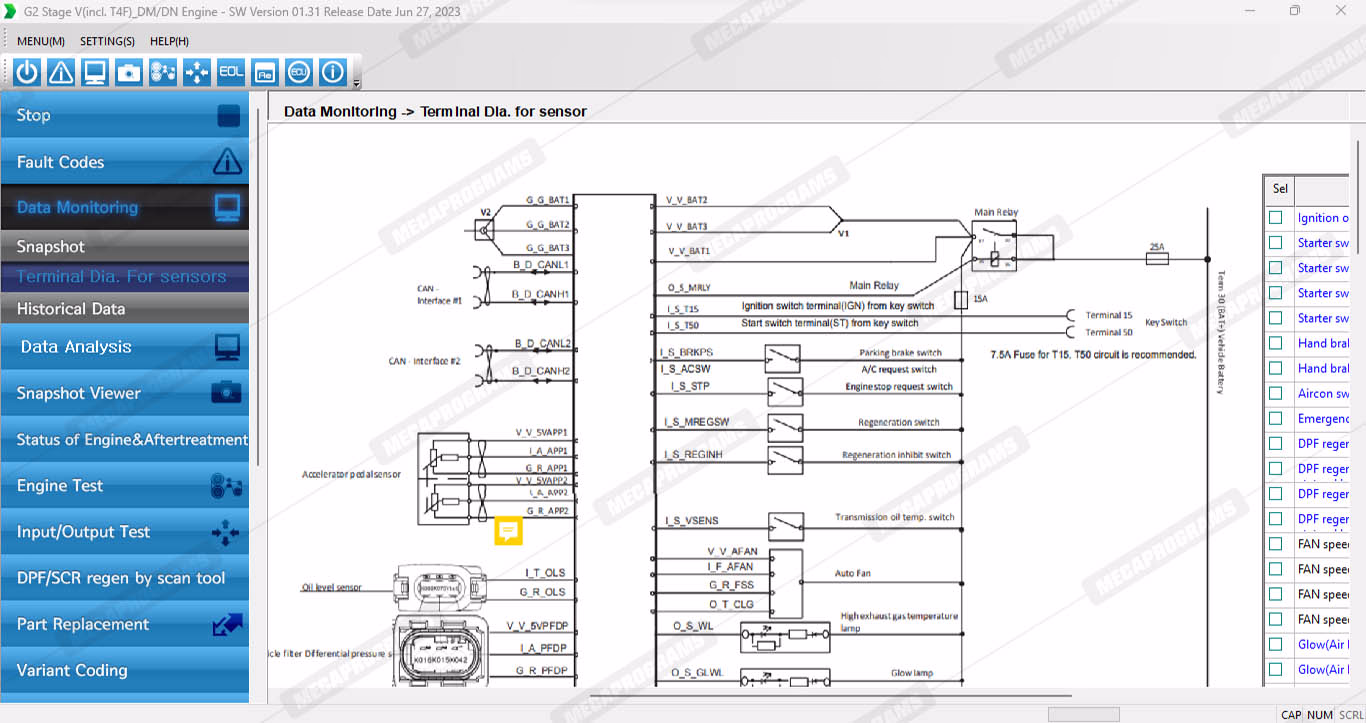Click the power icon in the toolbar
Viewport: 1366px width, 723px height.
coord(27,72)
